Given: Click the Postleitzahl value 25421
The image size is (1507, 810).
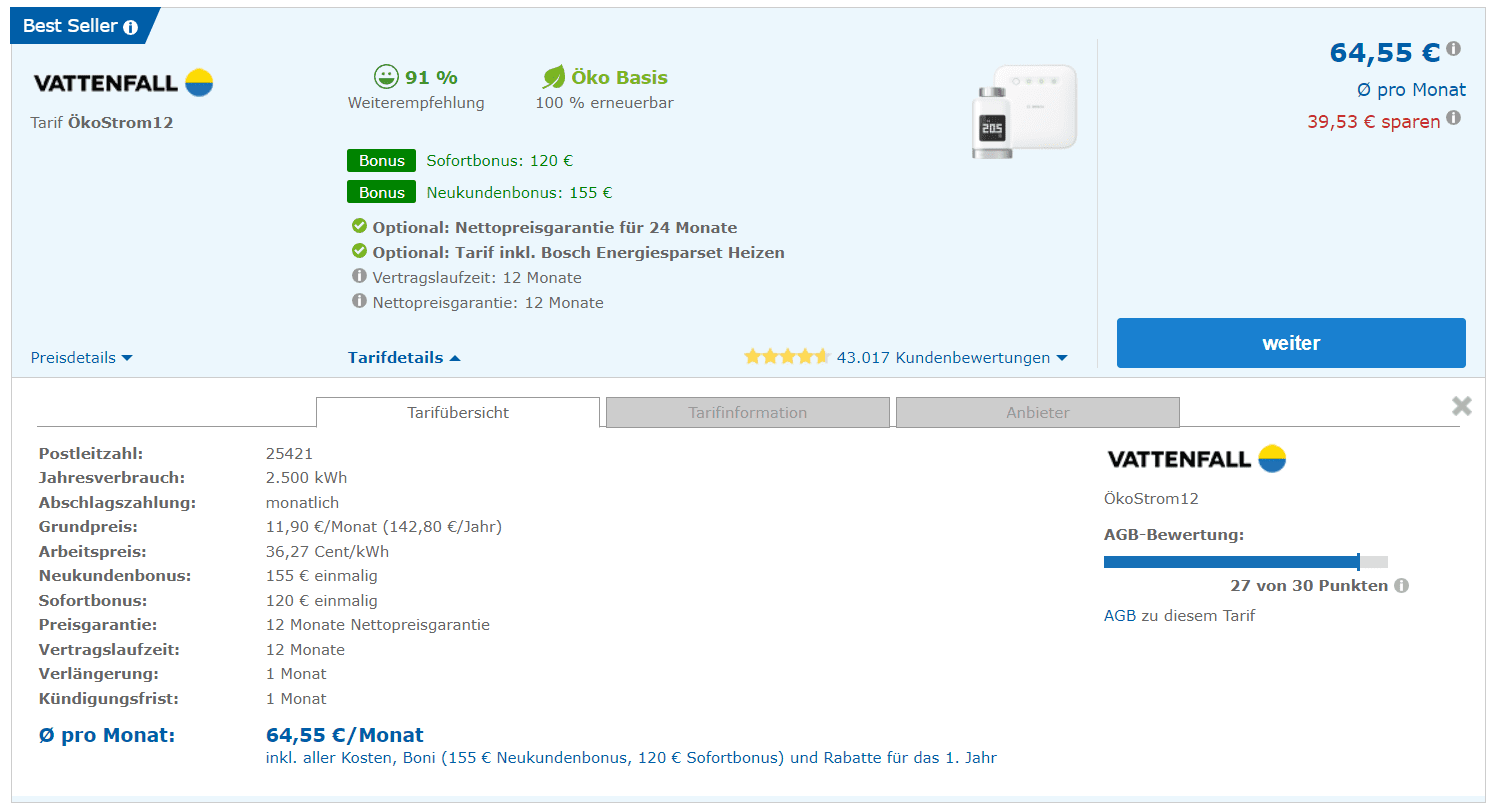Looking at the screenshot, I should (289, 453).
